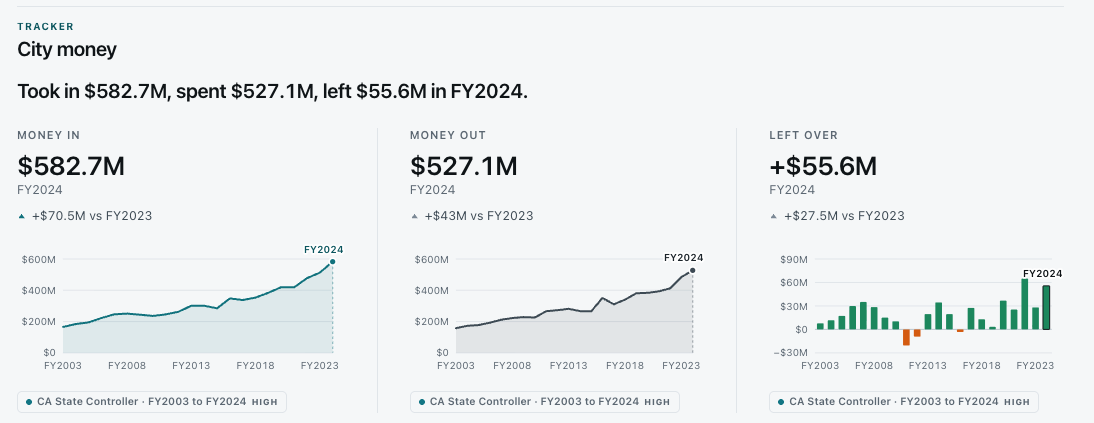Click the teal dot icon in Left Over source badge
1094x423 pixels.
pyautogui.click(x=781, y=402)
